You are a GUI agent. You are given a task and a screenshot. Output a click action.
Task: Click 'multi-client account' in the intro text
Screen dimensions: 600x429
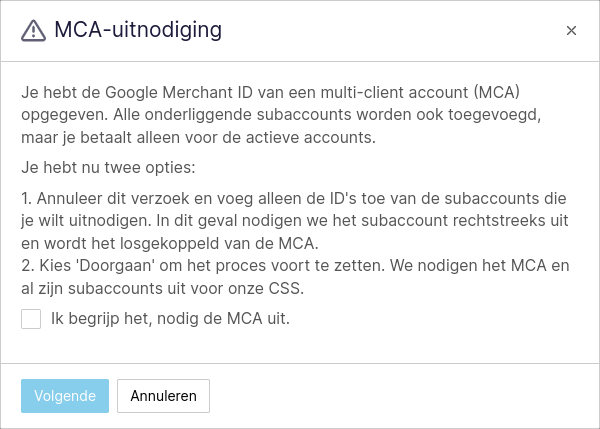point(394,92)
